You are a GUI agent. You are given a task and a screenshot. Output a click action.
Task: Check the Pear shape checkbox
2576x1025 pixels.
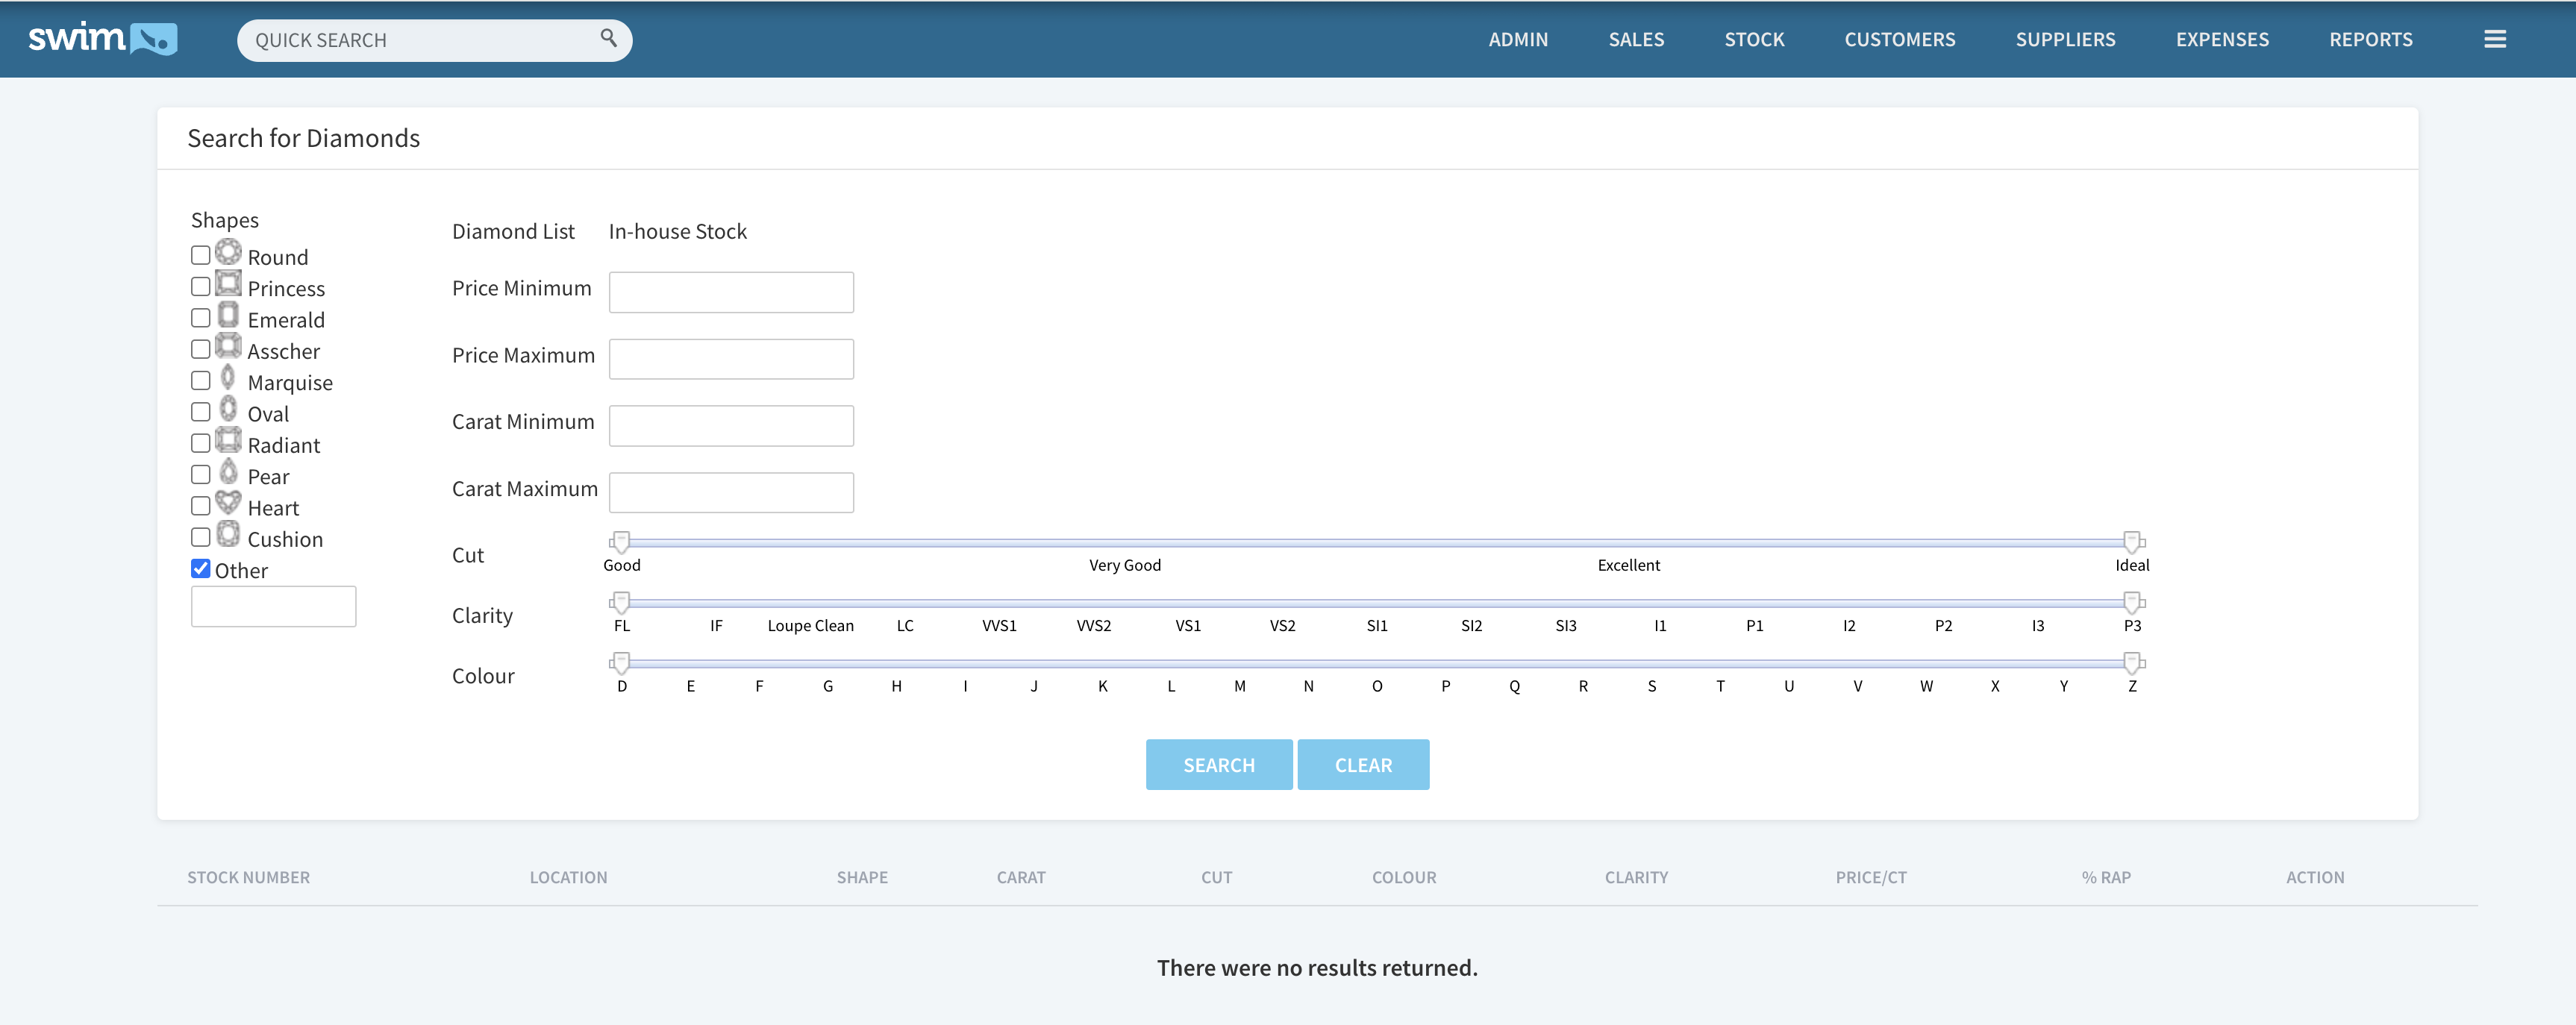click(x=200, y=475)
